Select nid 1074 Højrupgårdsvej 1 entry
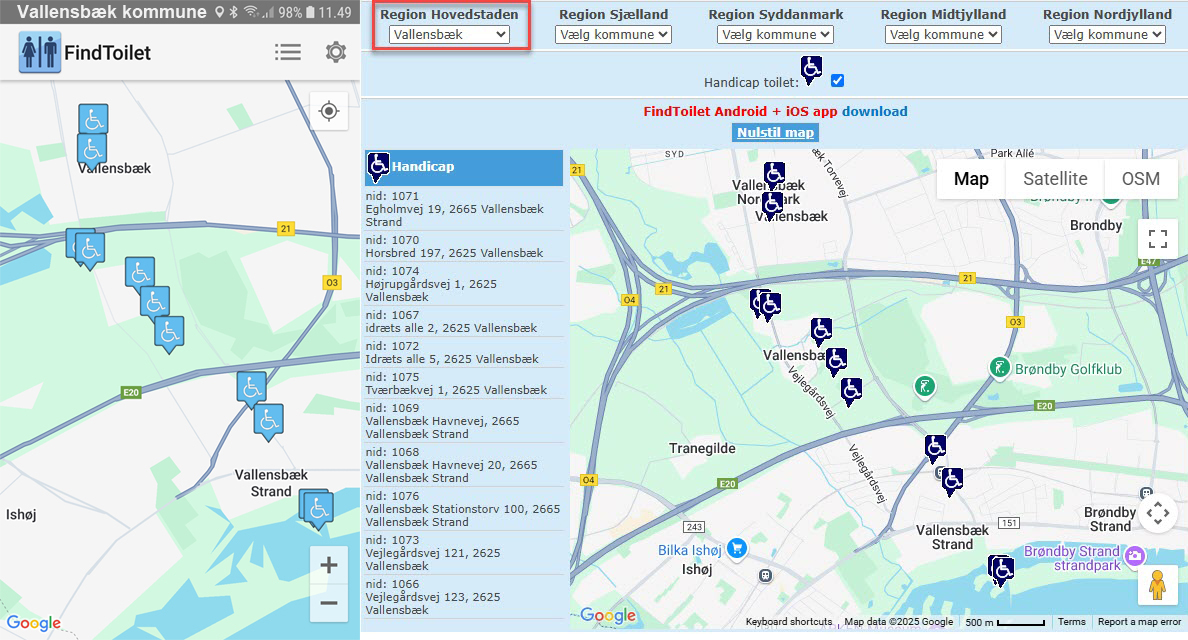Viewport: 1188px width, 640px height. (464, 284)
